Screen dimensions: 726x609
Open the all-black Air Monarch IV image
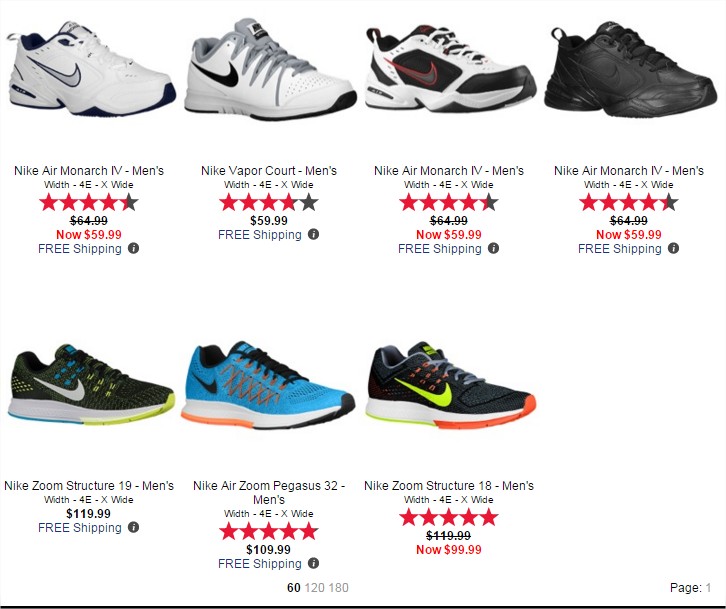630,68
